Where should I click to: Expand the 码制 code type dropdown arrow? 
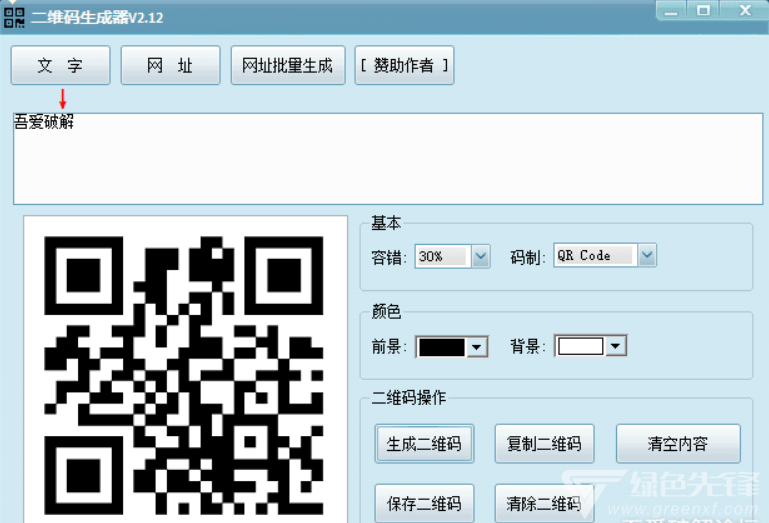point(647,255)
